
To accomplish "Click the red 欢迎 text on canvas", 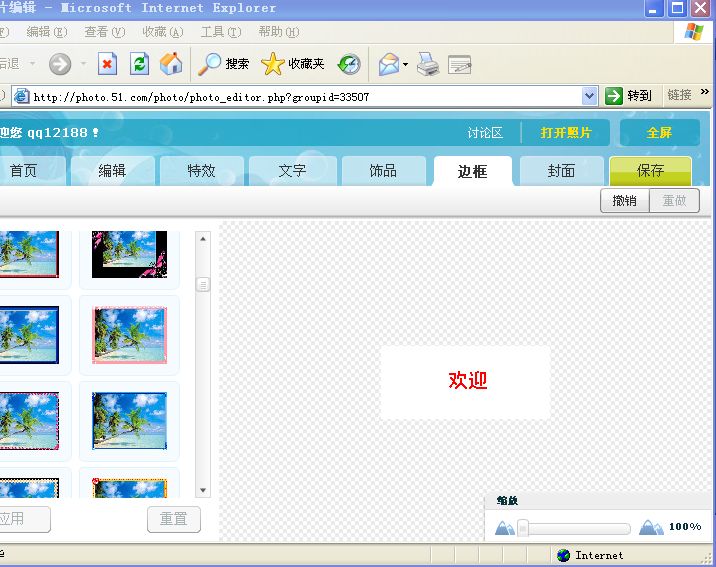I will click(468, 380).
